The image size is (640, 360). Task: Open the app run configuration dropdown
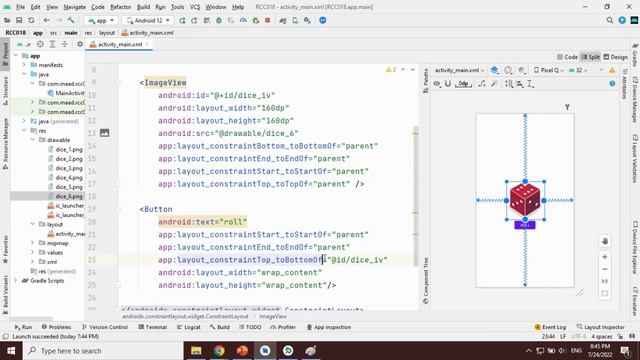(100, 20)
